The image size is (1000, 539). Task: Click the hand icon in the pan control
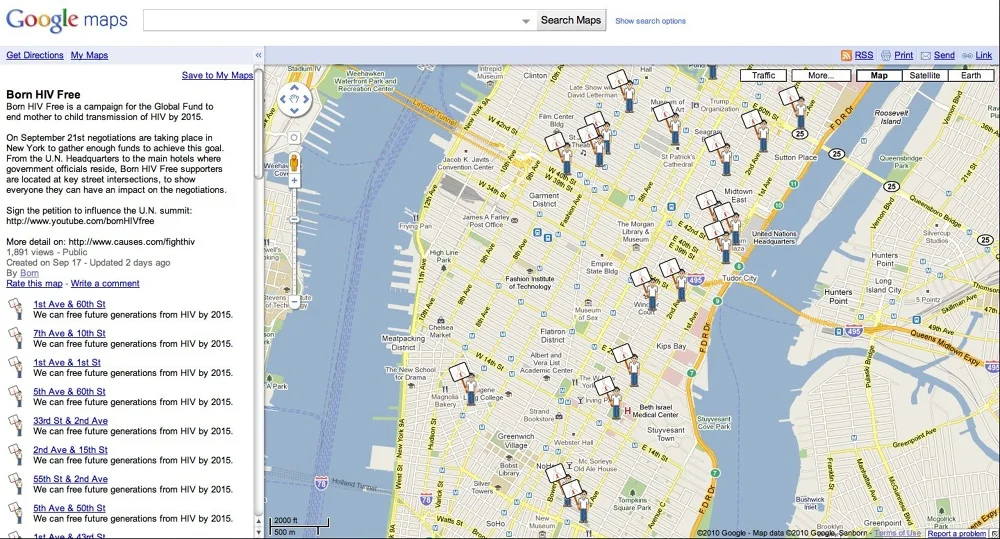click(294, 99)
